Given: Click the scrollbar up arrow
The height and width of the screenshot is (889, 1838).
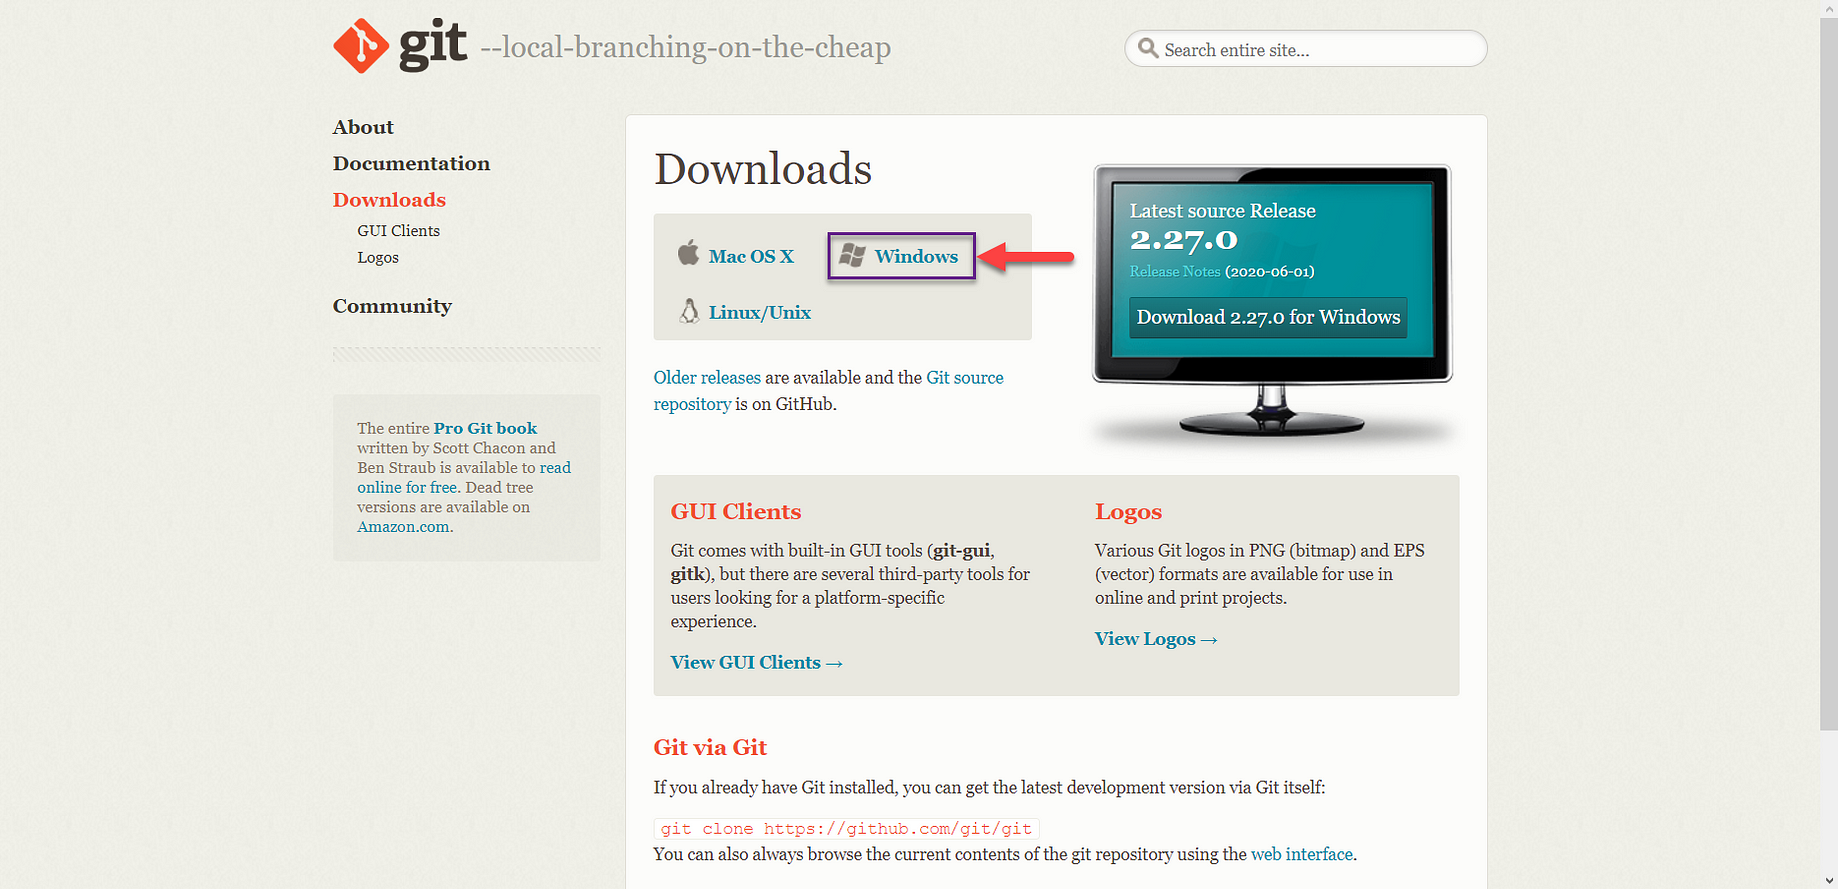Looking at the screenshot, I should (x=1829, y=8).
